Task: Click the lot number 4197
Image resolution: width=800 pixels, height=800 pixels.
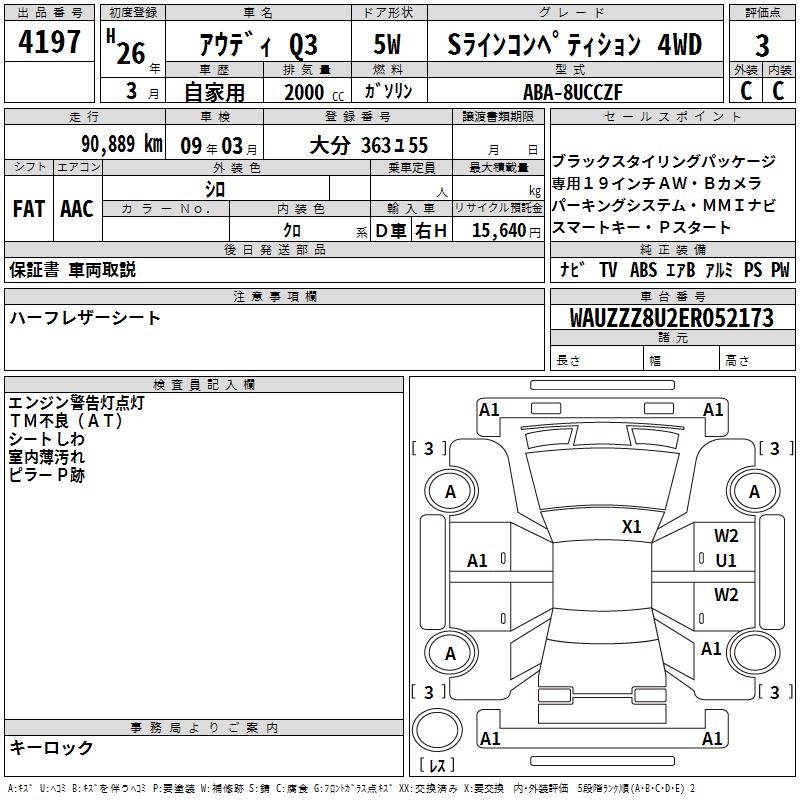Action: pos(50,43)
